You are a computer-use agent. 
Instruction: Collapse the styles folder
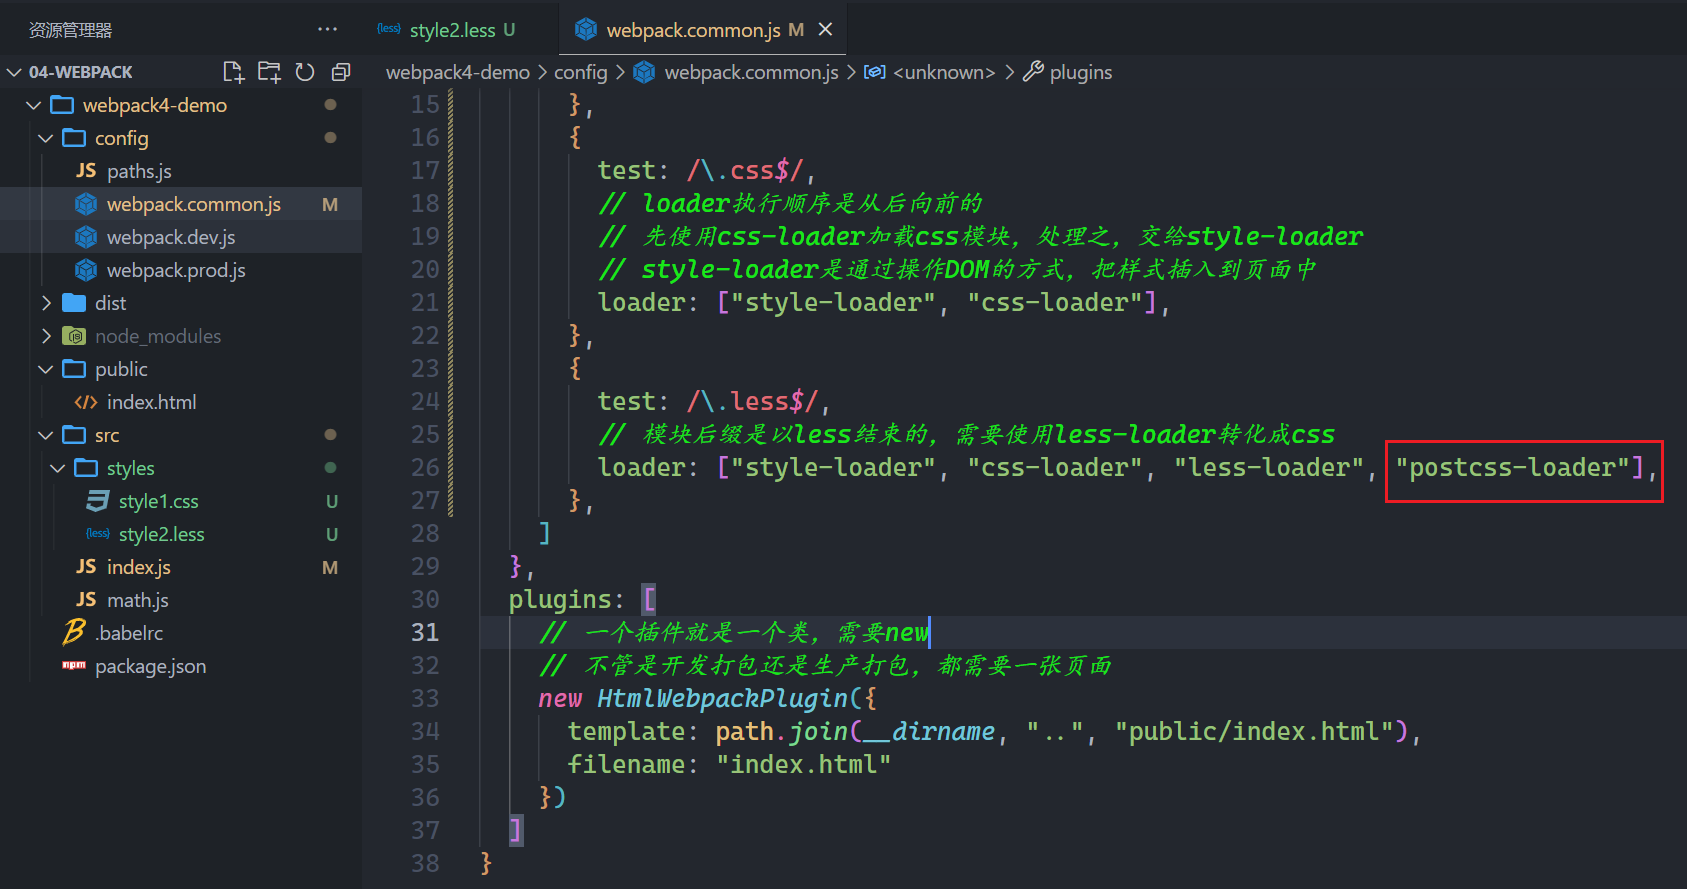coord(57,468)
